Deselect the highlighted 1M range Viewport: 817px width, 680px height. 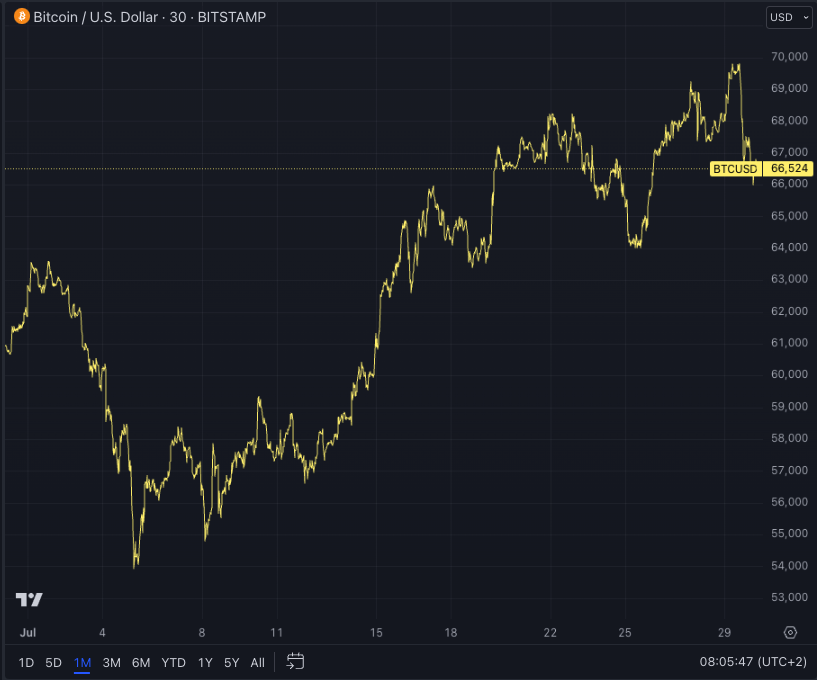82,662
